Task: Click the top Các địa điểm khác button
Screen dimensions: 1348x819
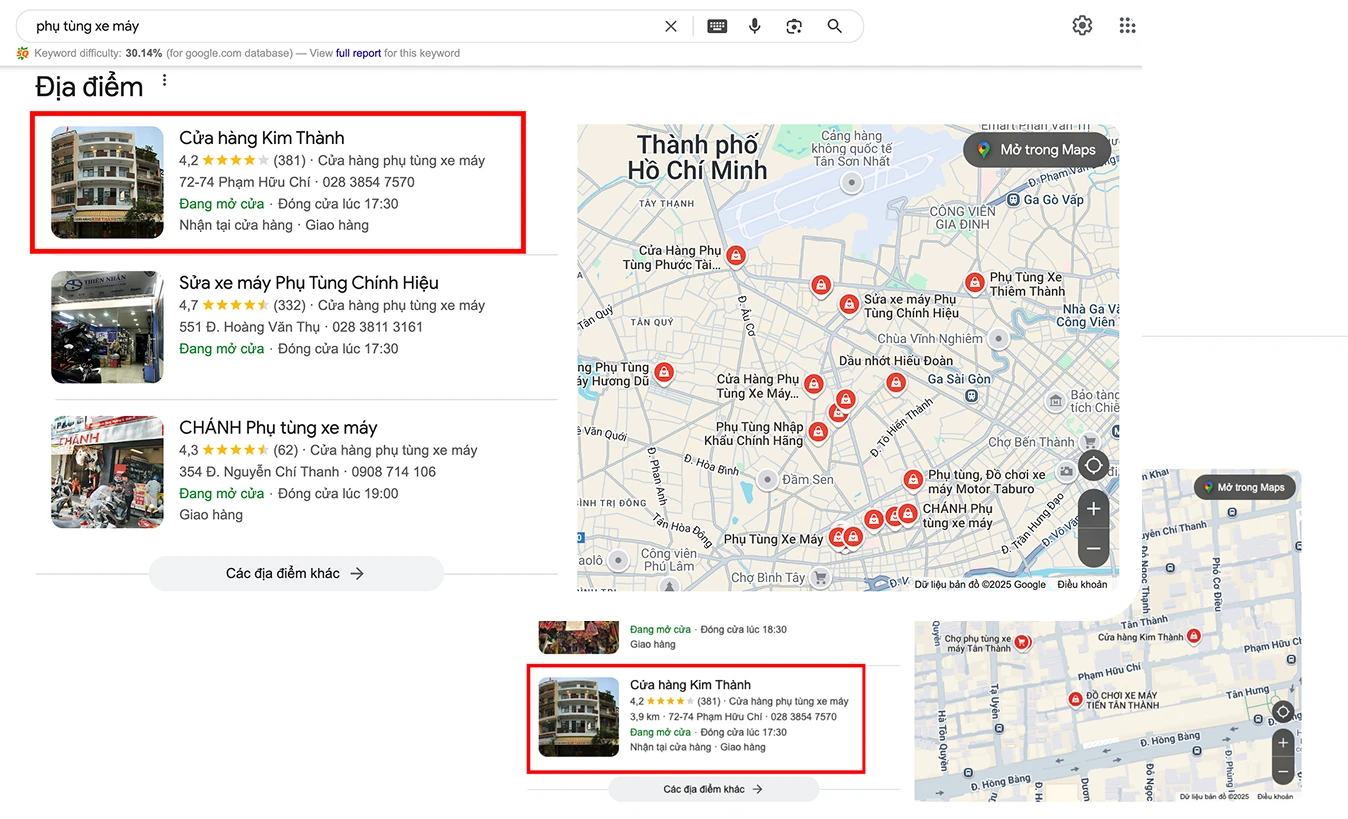Action: (x=296, y=574)
